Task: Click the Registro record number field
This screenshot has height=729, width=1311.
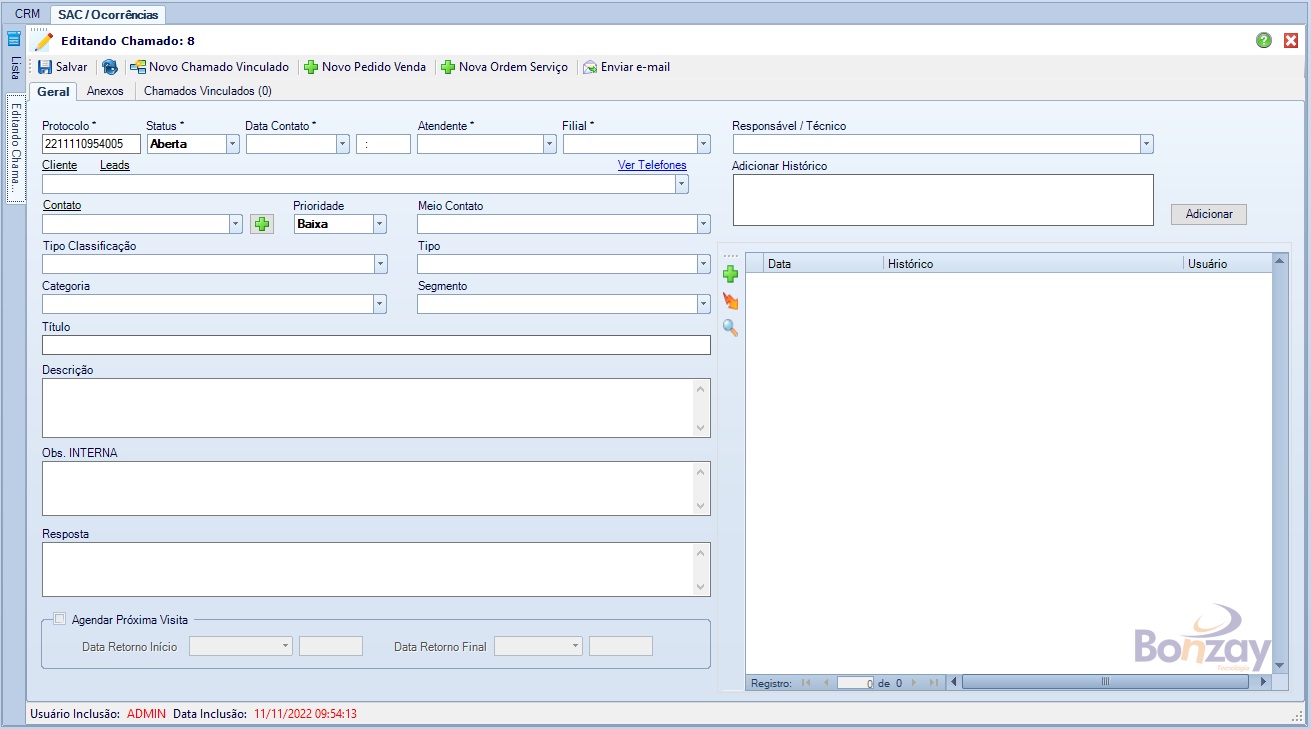Action: (x=856, y=683)
